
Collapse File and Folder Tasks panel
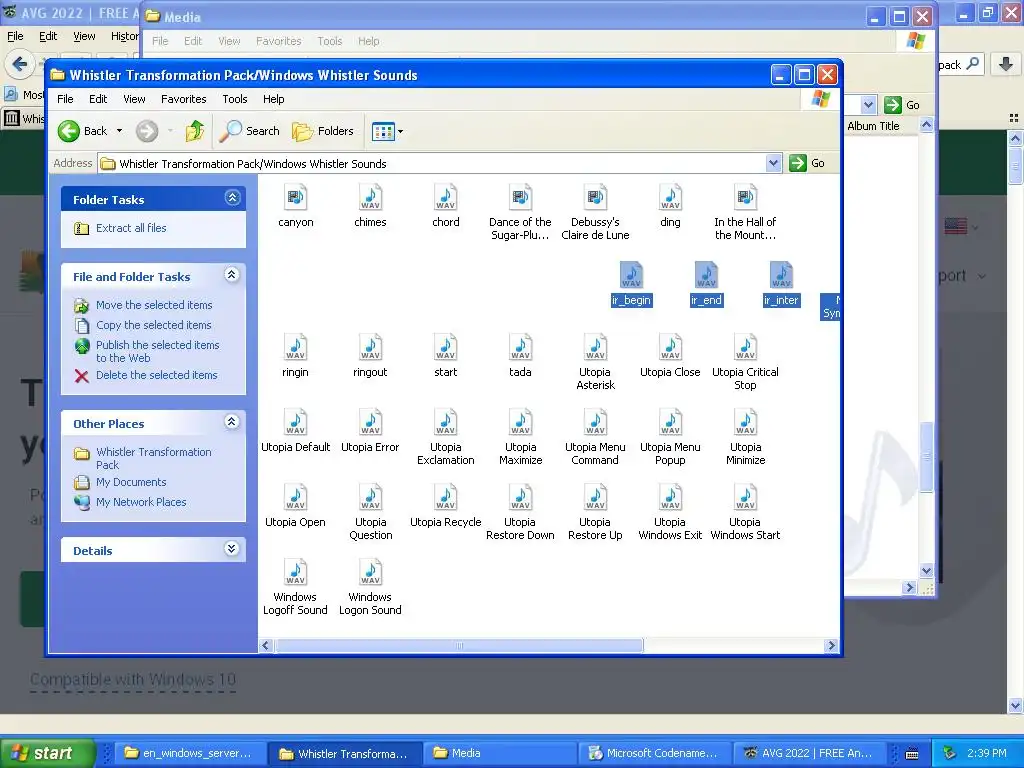[x=232, y=275]
